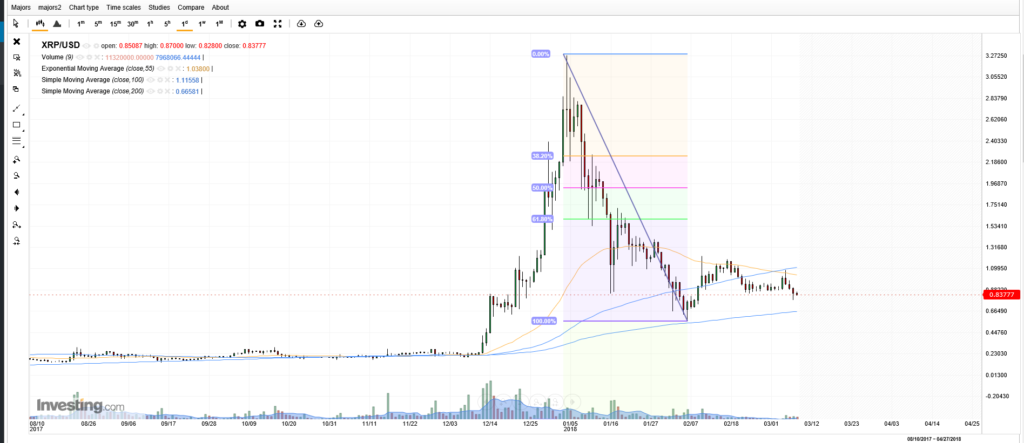Remove the Exponential Moving Average study
Screen dimensions: 1024x443
[178, 69]
